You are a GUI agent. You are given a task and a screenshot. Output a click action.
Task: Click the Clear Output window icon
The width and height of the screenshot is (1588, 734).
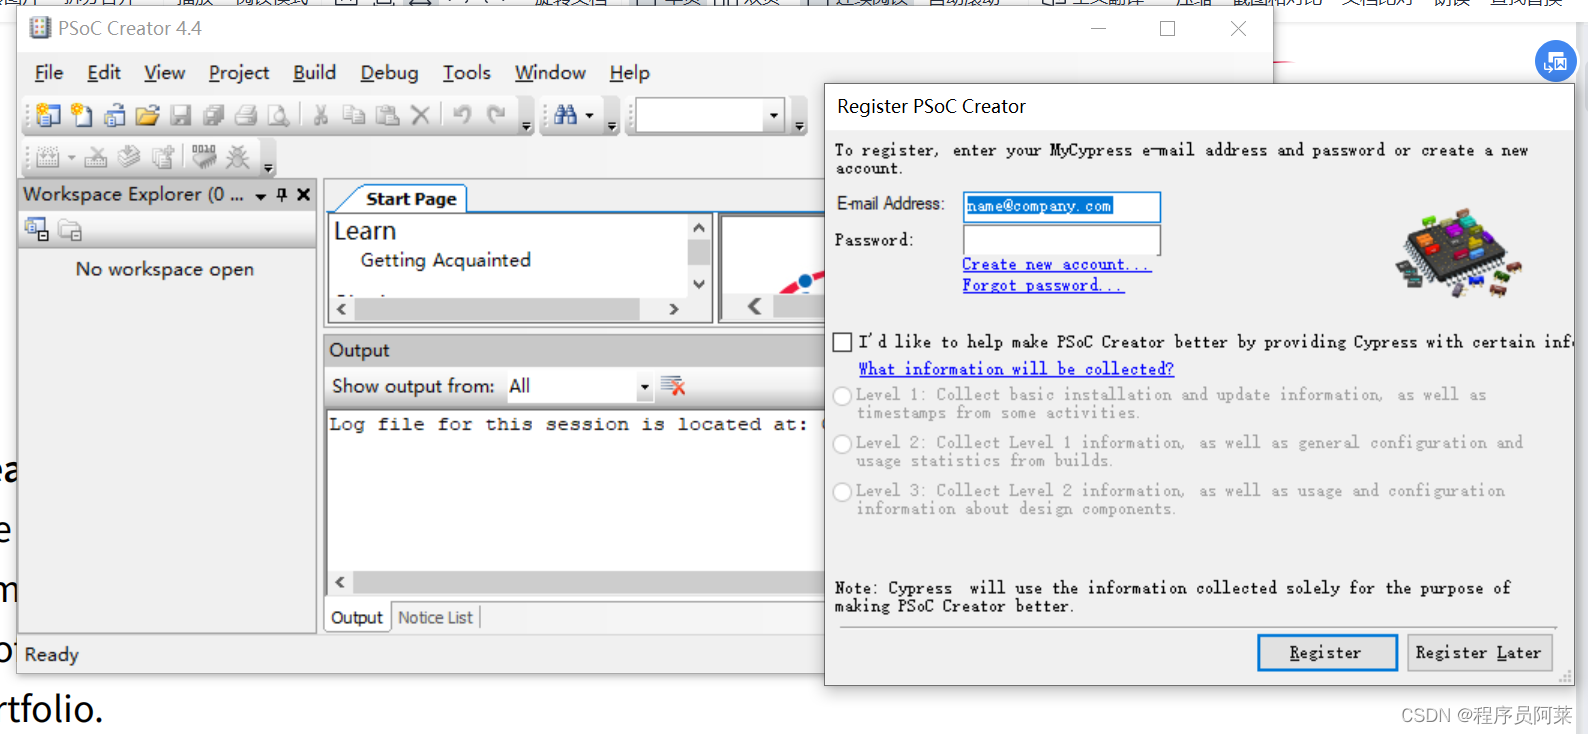coord(673,386)
